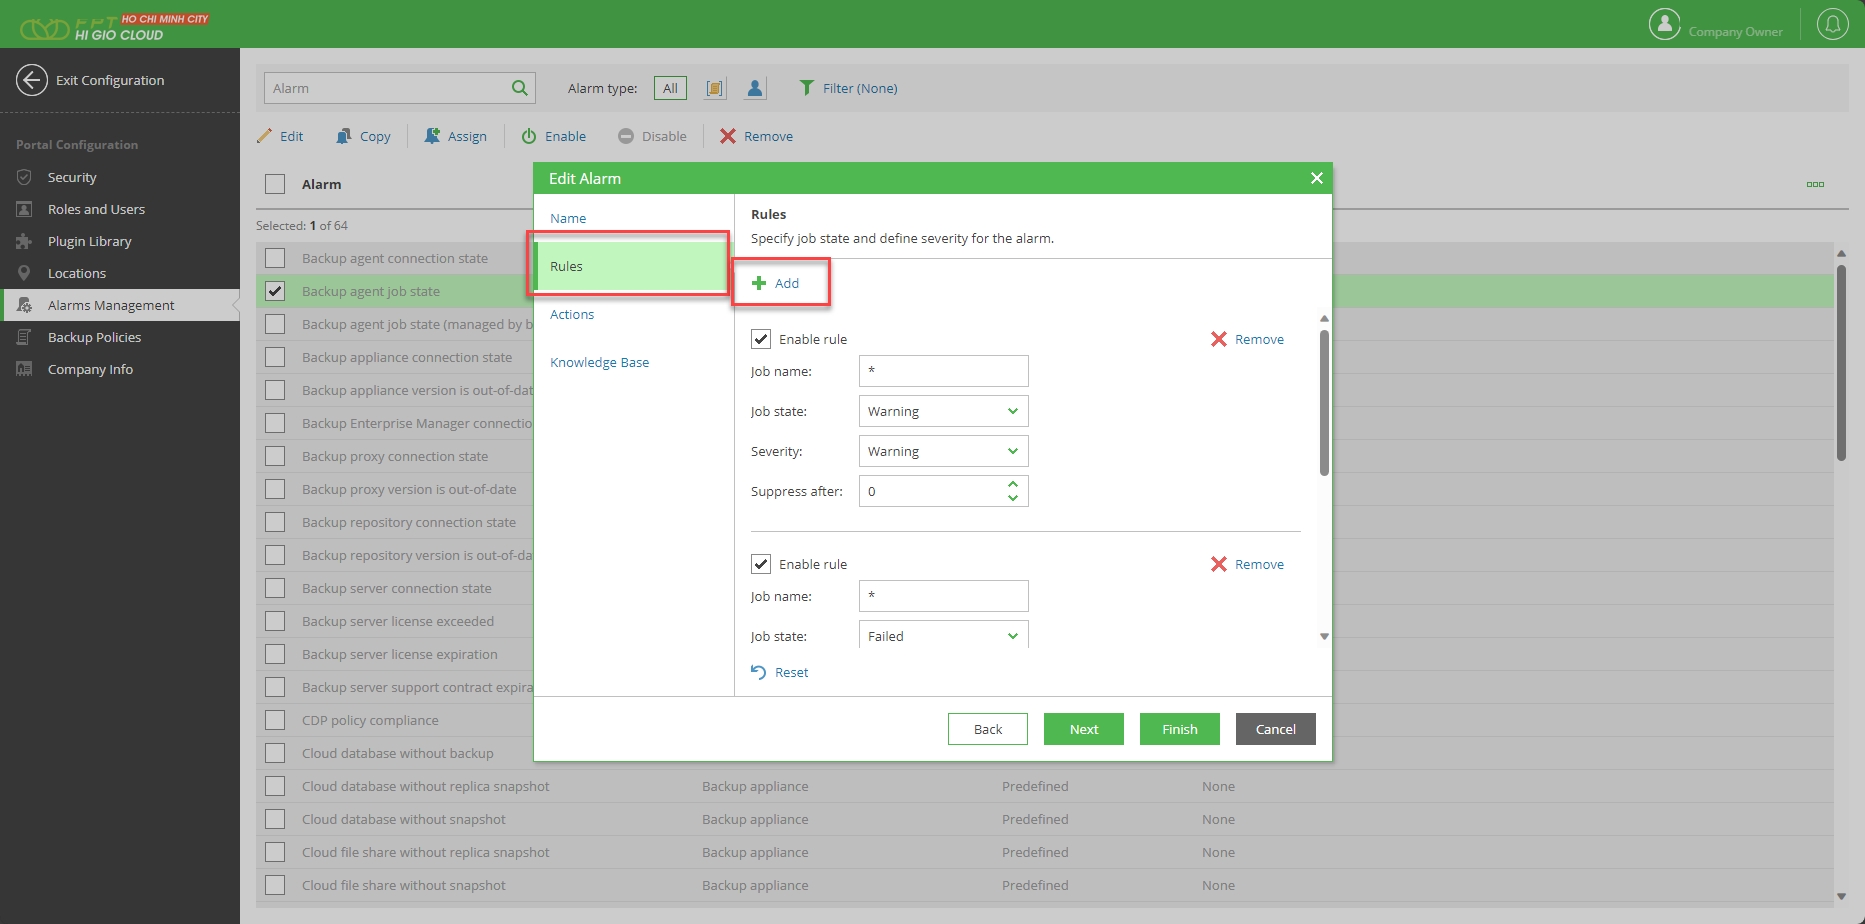Click the Filter (None) funnel icon
This screenshot has height=924, width=1865.
pos(806,88)
